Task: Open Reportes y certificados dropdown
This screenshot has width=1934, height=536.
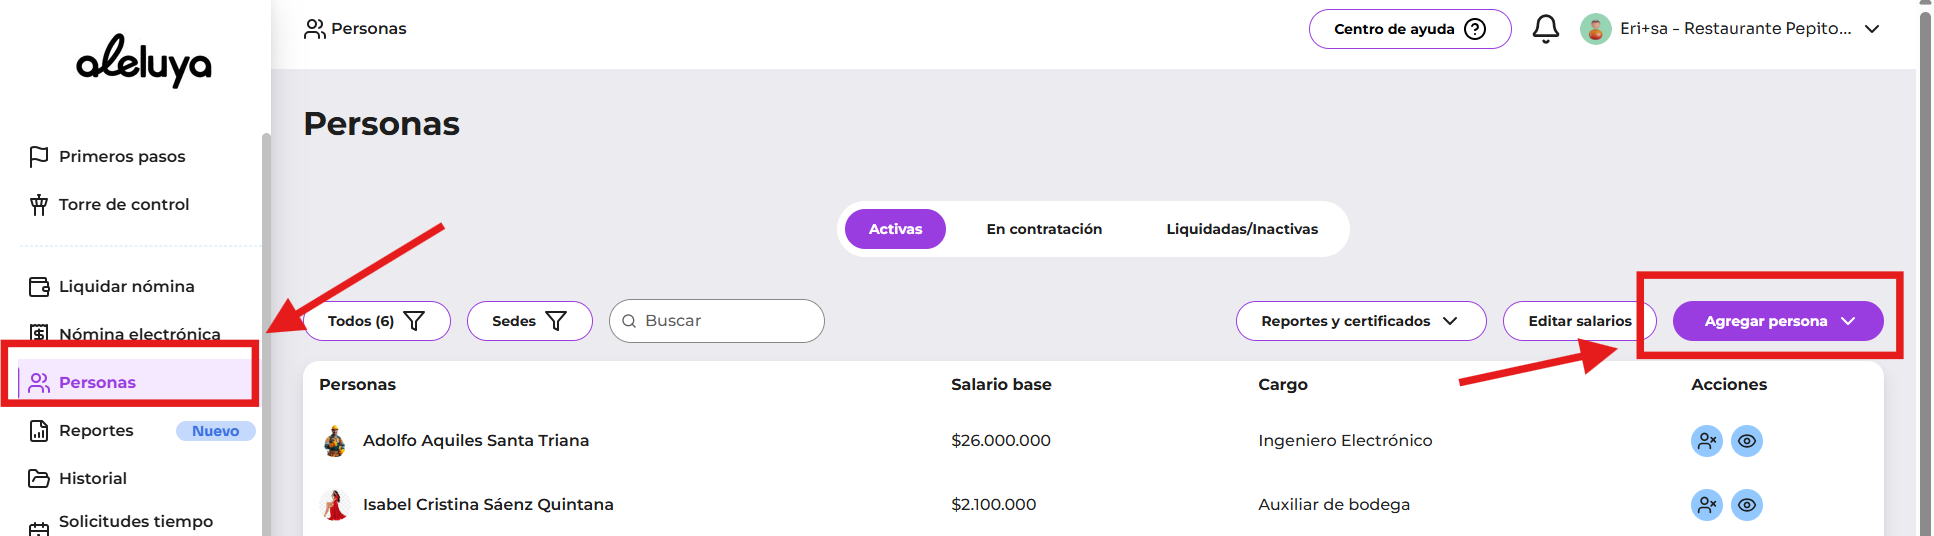Action: [x=1360, y=321]
